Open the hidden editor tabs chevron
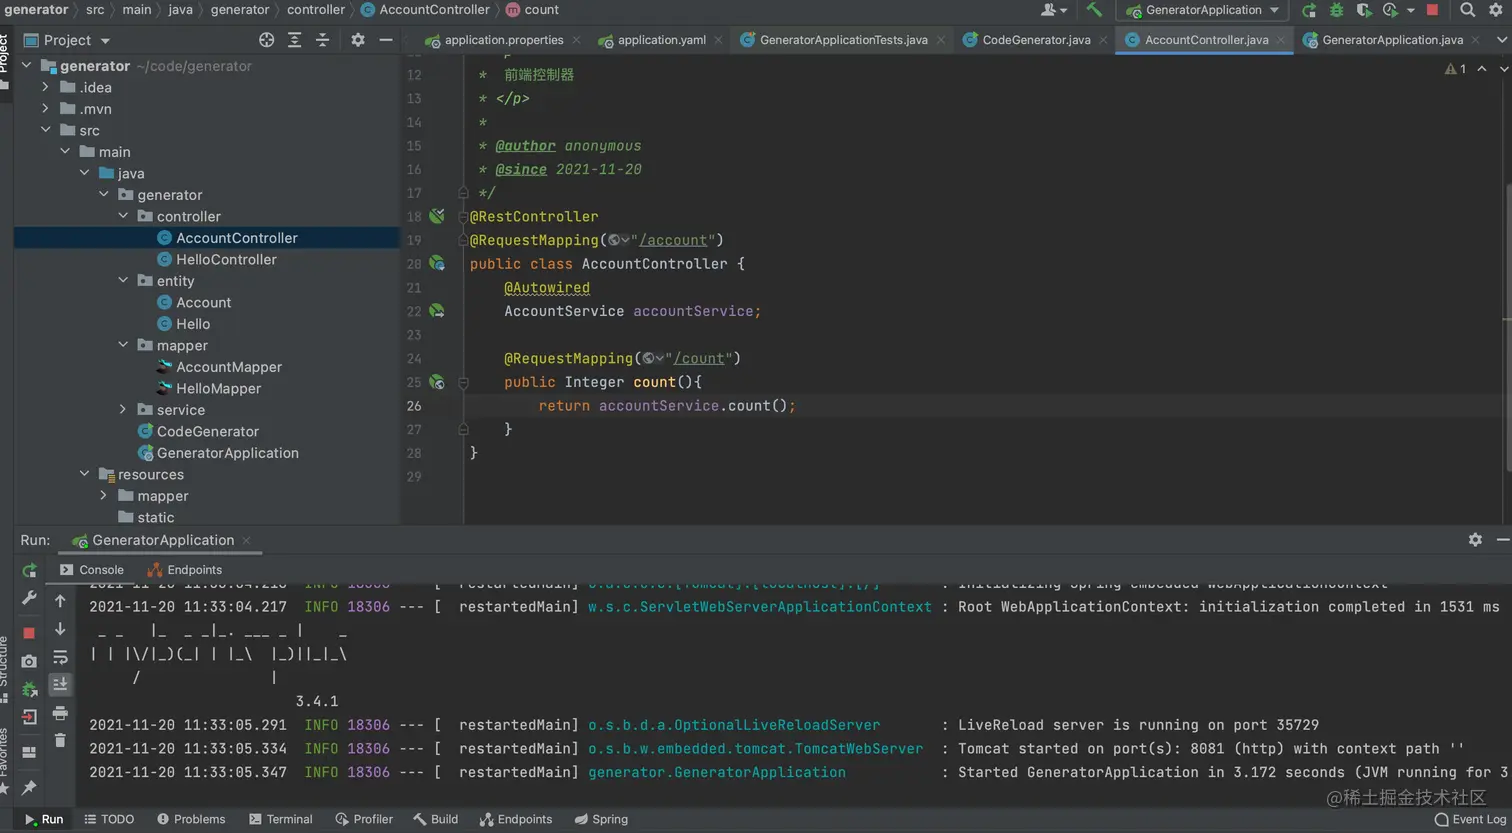Viewport: 1512px width, 833px height. click(x=1501, y=40)
